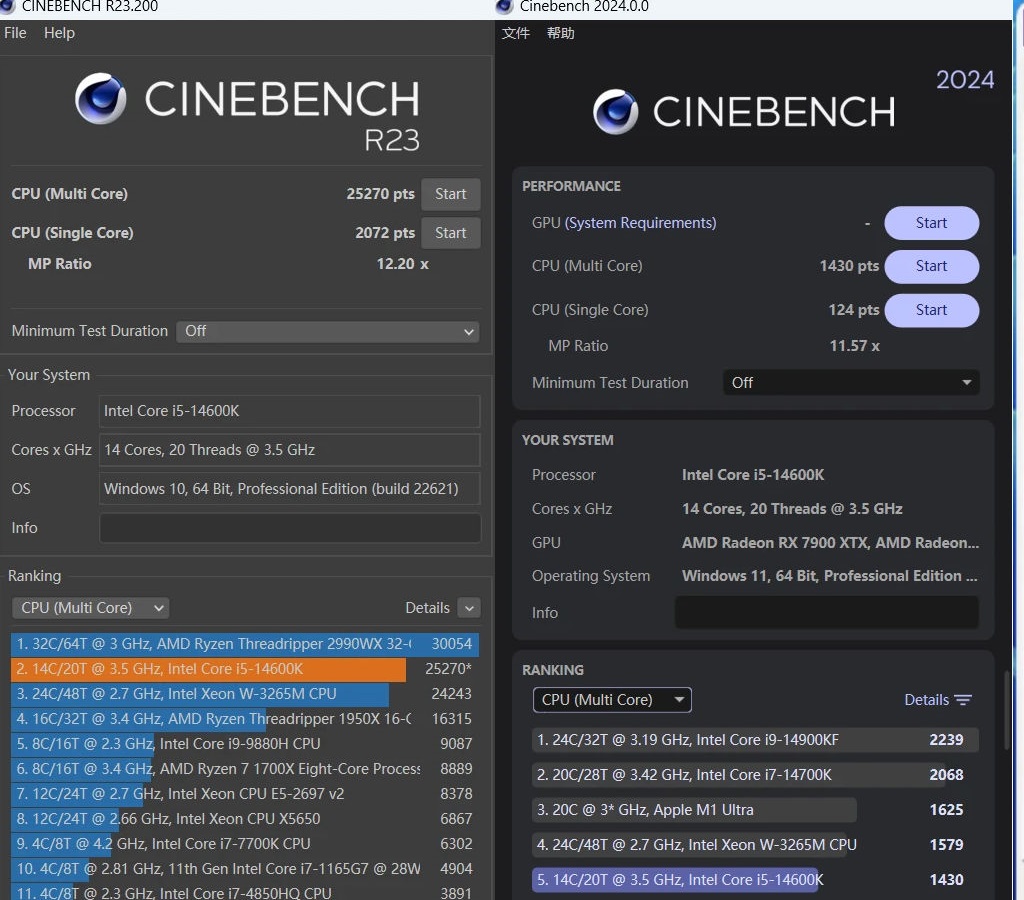Viewport: 1024px width, 900px height.
Task: Start the 2024 GPU benchmark
Action: 931,223
